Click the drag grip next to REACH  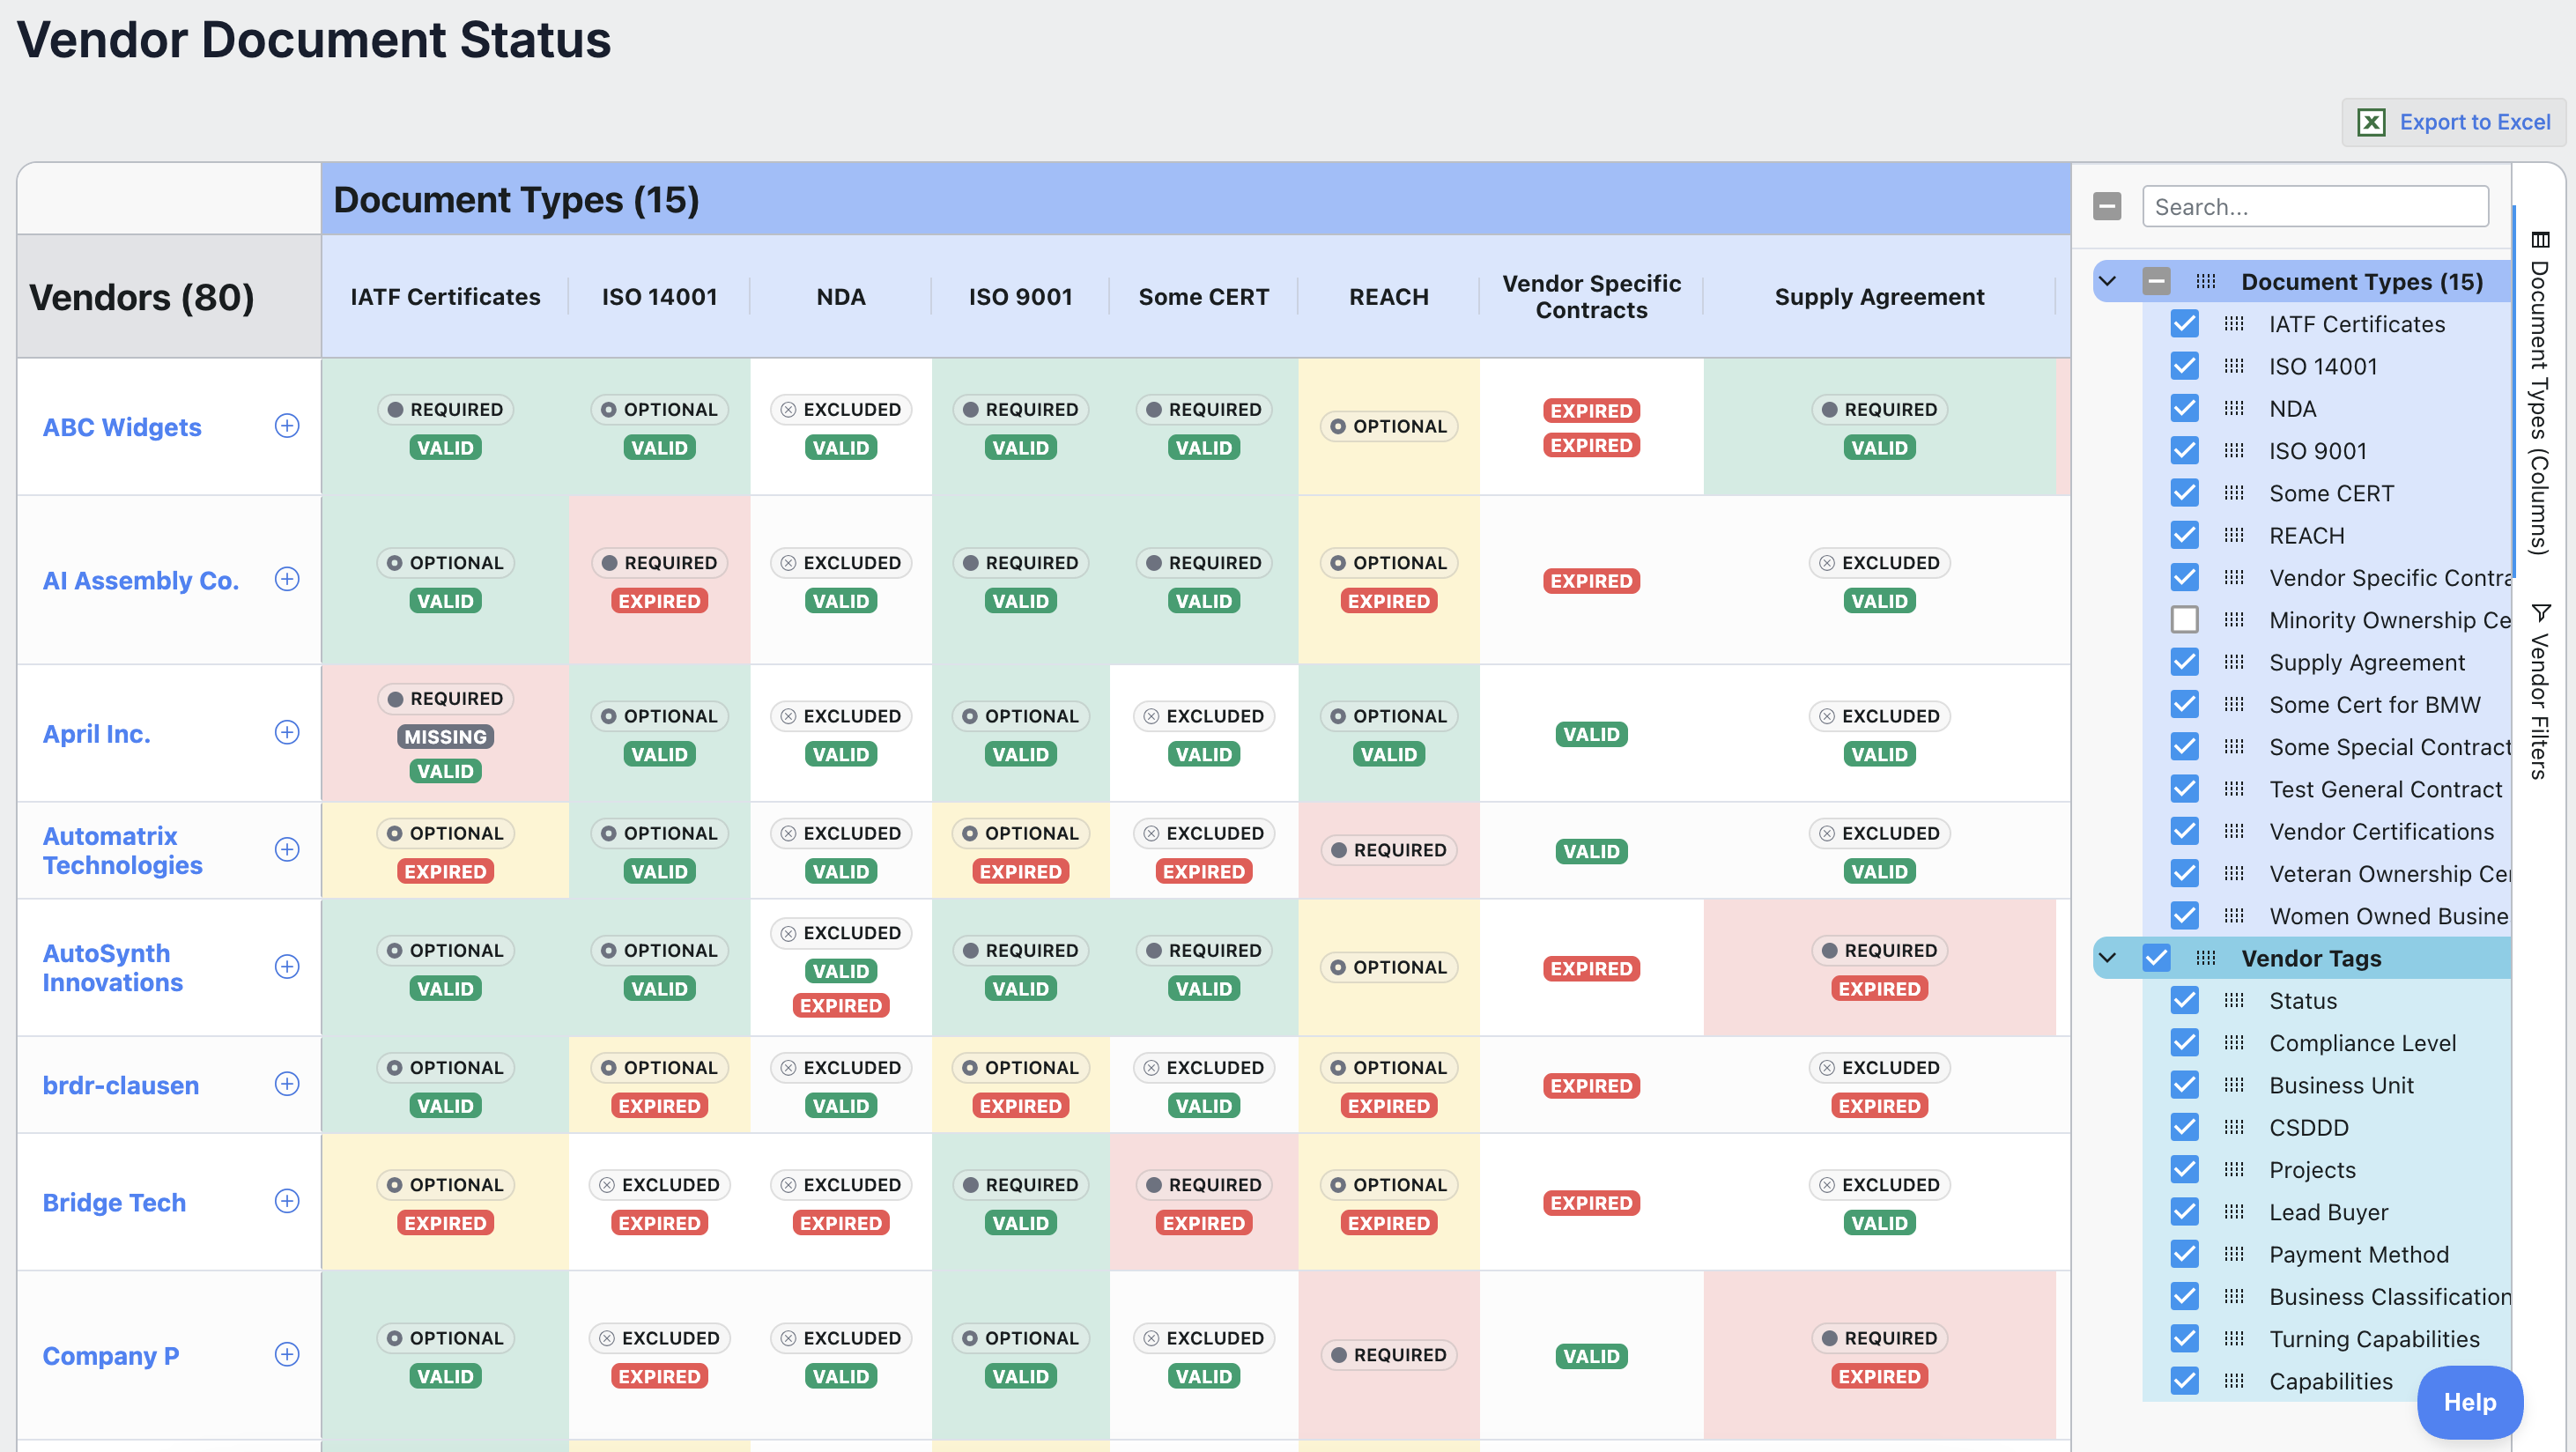[x=2233, y=535]
